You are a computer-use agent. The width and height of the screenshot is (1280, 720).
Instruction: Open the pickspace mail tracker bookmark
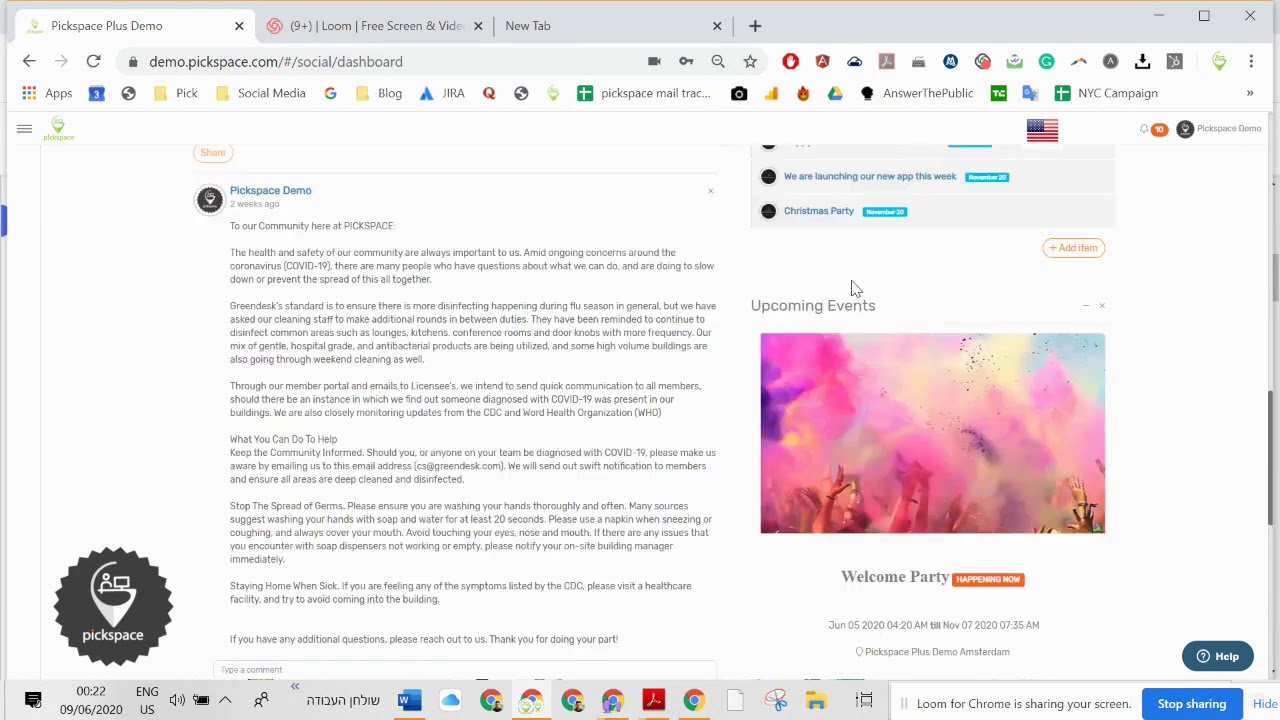coord(645,93)
